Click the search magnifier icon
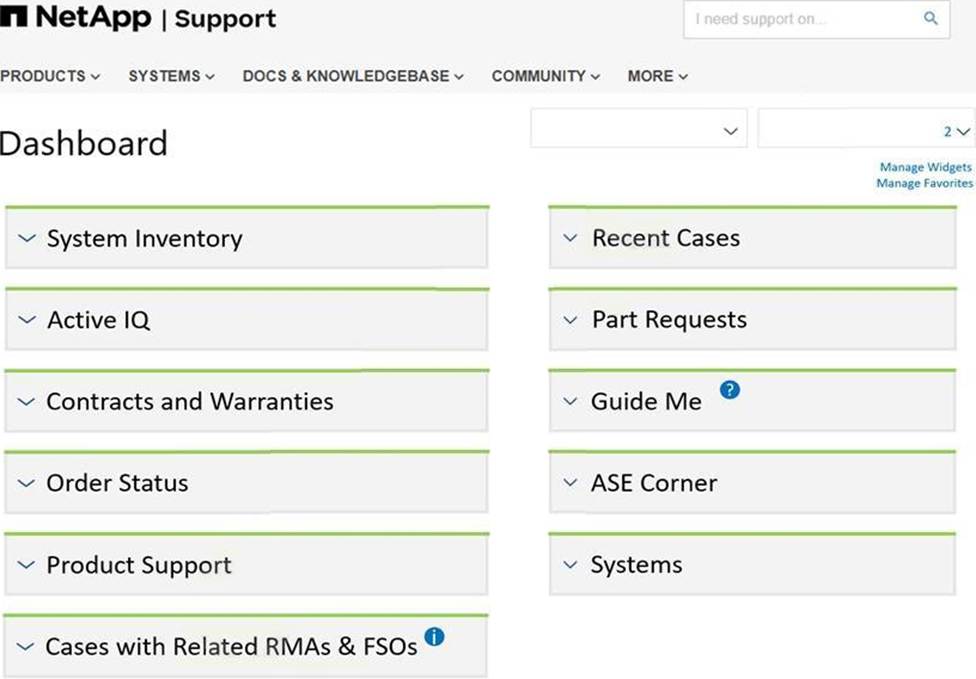Image resolution: width=976 pixels, height=679 pixels. tap(930, 19)
